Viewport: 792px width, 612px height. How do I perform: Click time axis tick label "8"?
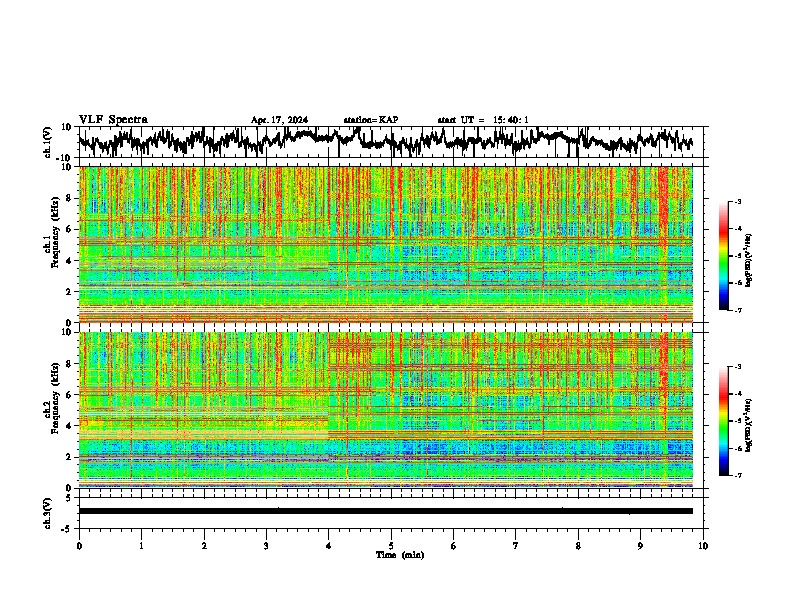point(578,546)
